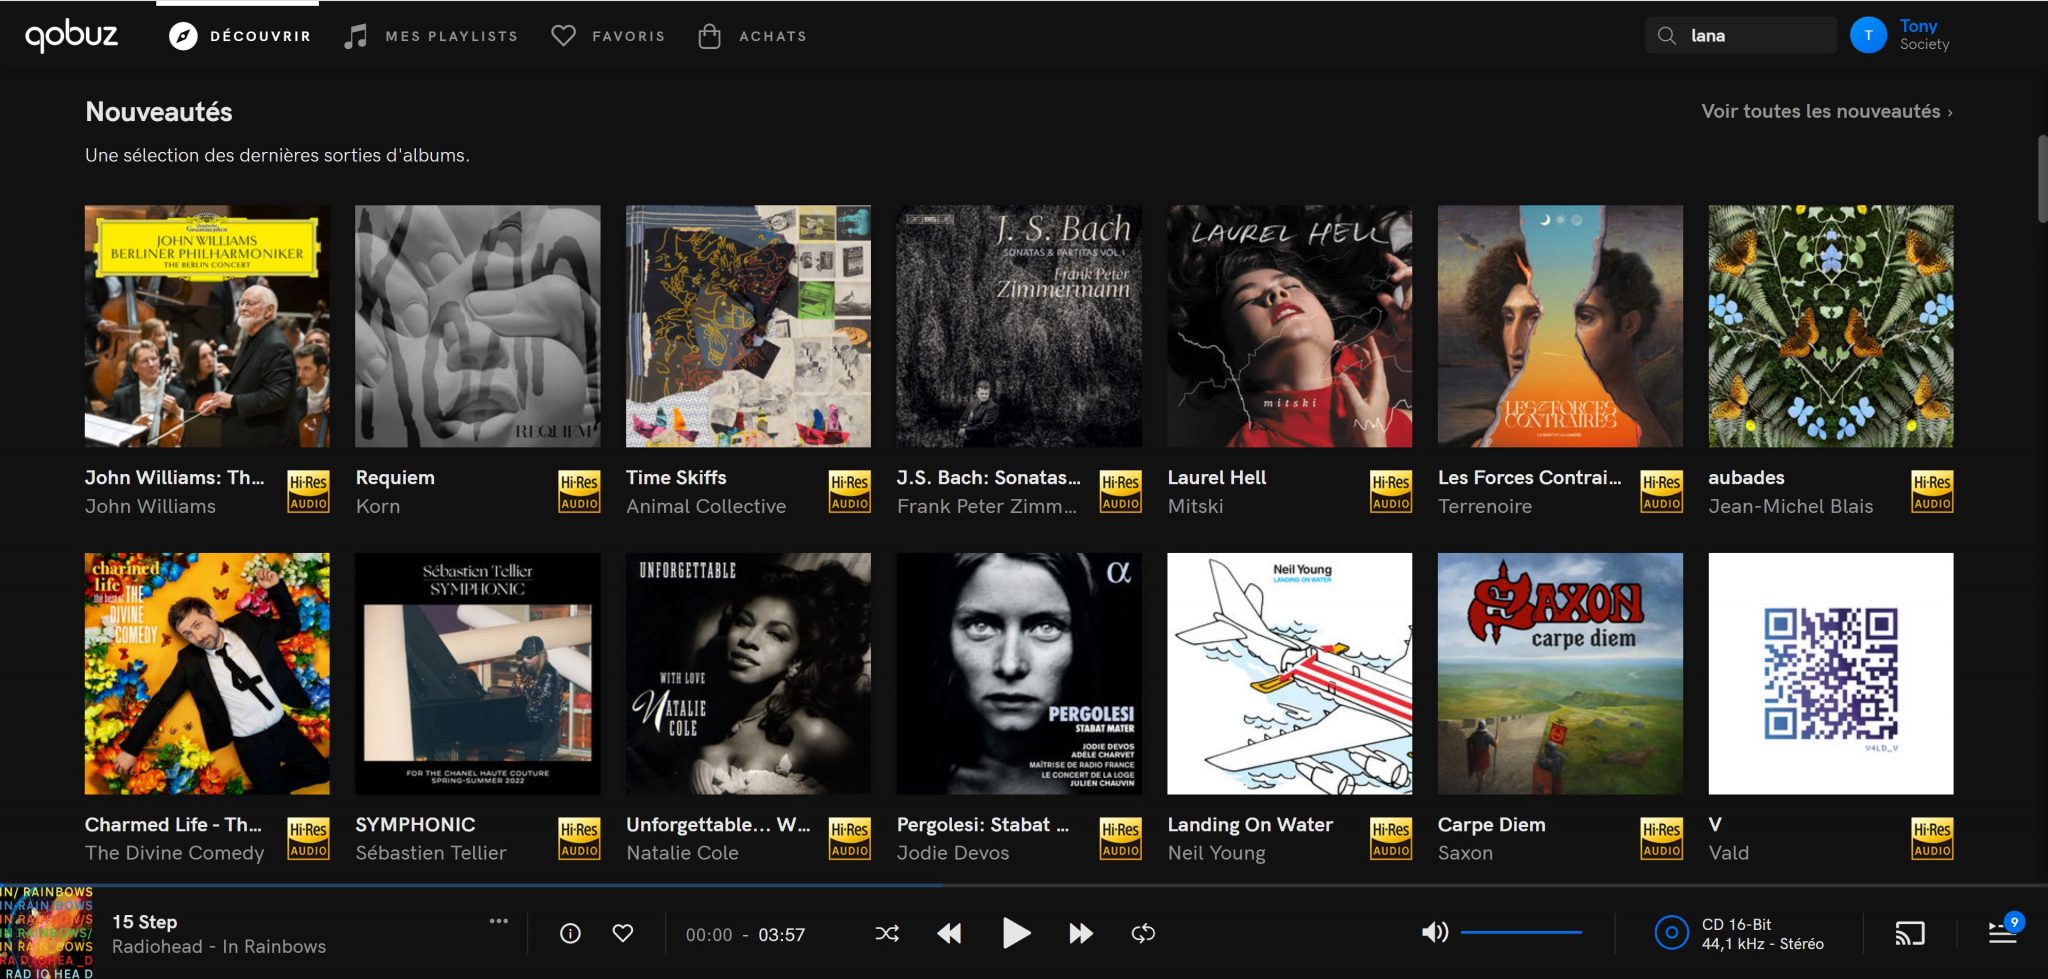Open the In Rainbows now-playing cover
Viewport: 2048px width, 979px height.
(47, 932)
